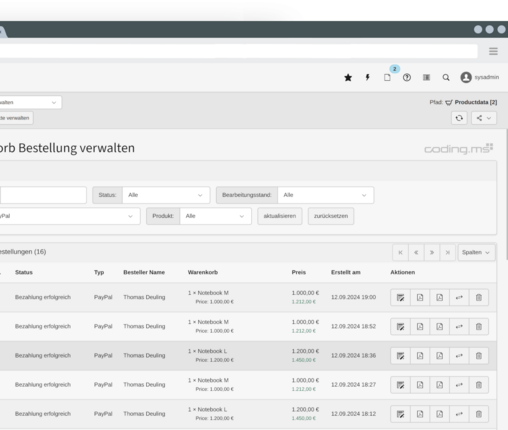Screen dimensions: 508x430
Task: Click price 1.450,00 € in the 18:12 order
Action: pyautogui.click(x=304, y=418)
